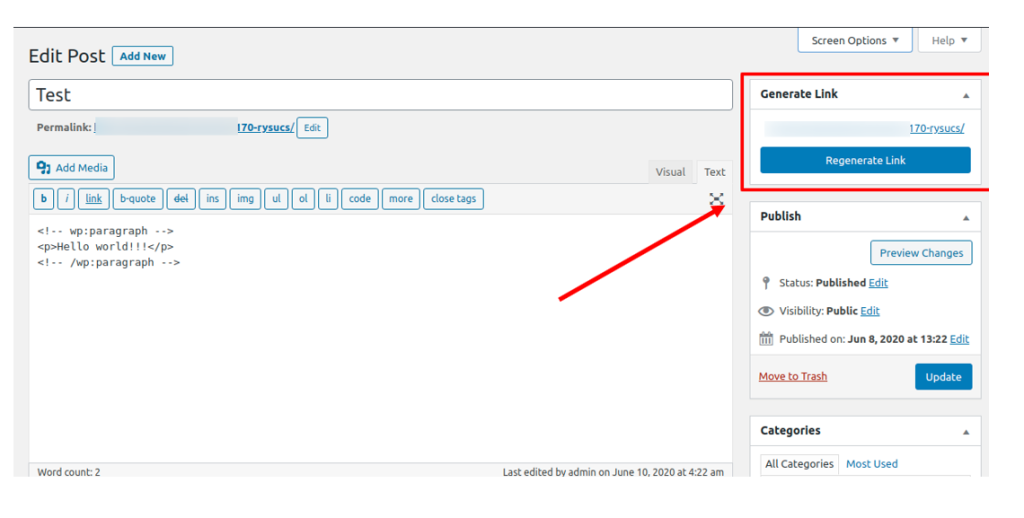Image resolution: width=1024 pixels, height=518 pixels.
Task: Click the italic (i) quicktag button
Action: 66,199
